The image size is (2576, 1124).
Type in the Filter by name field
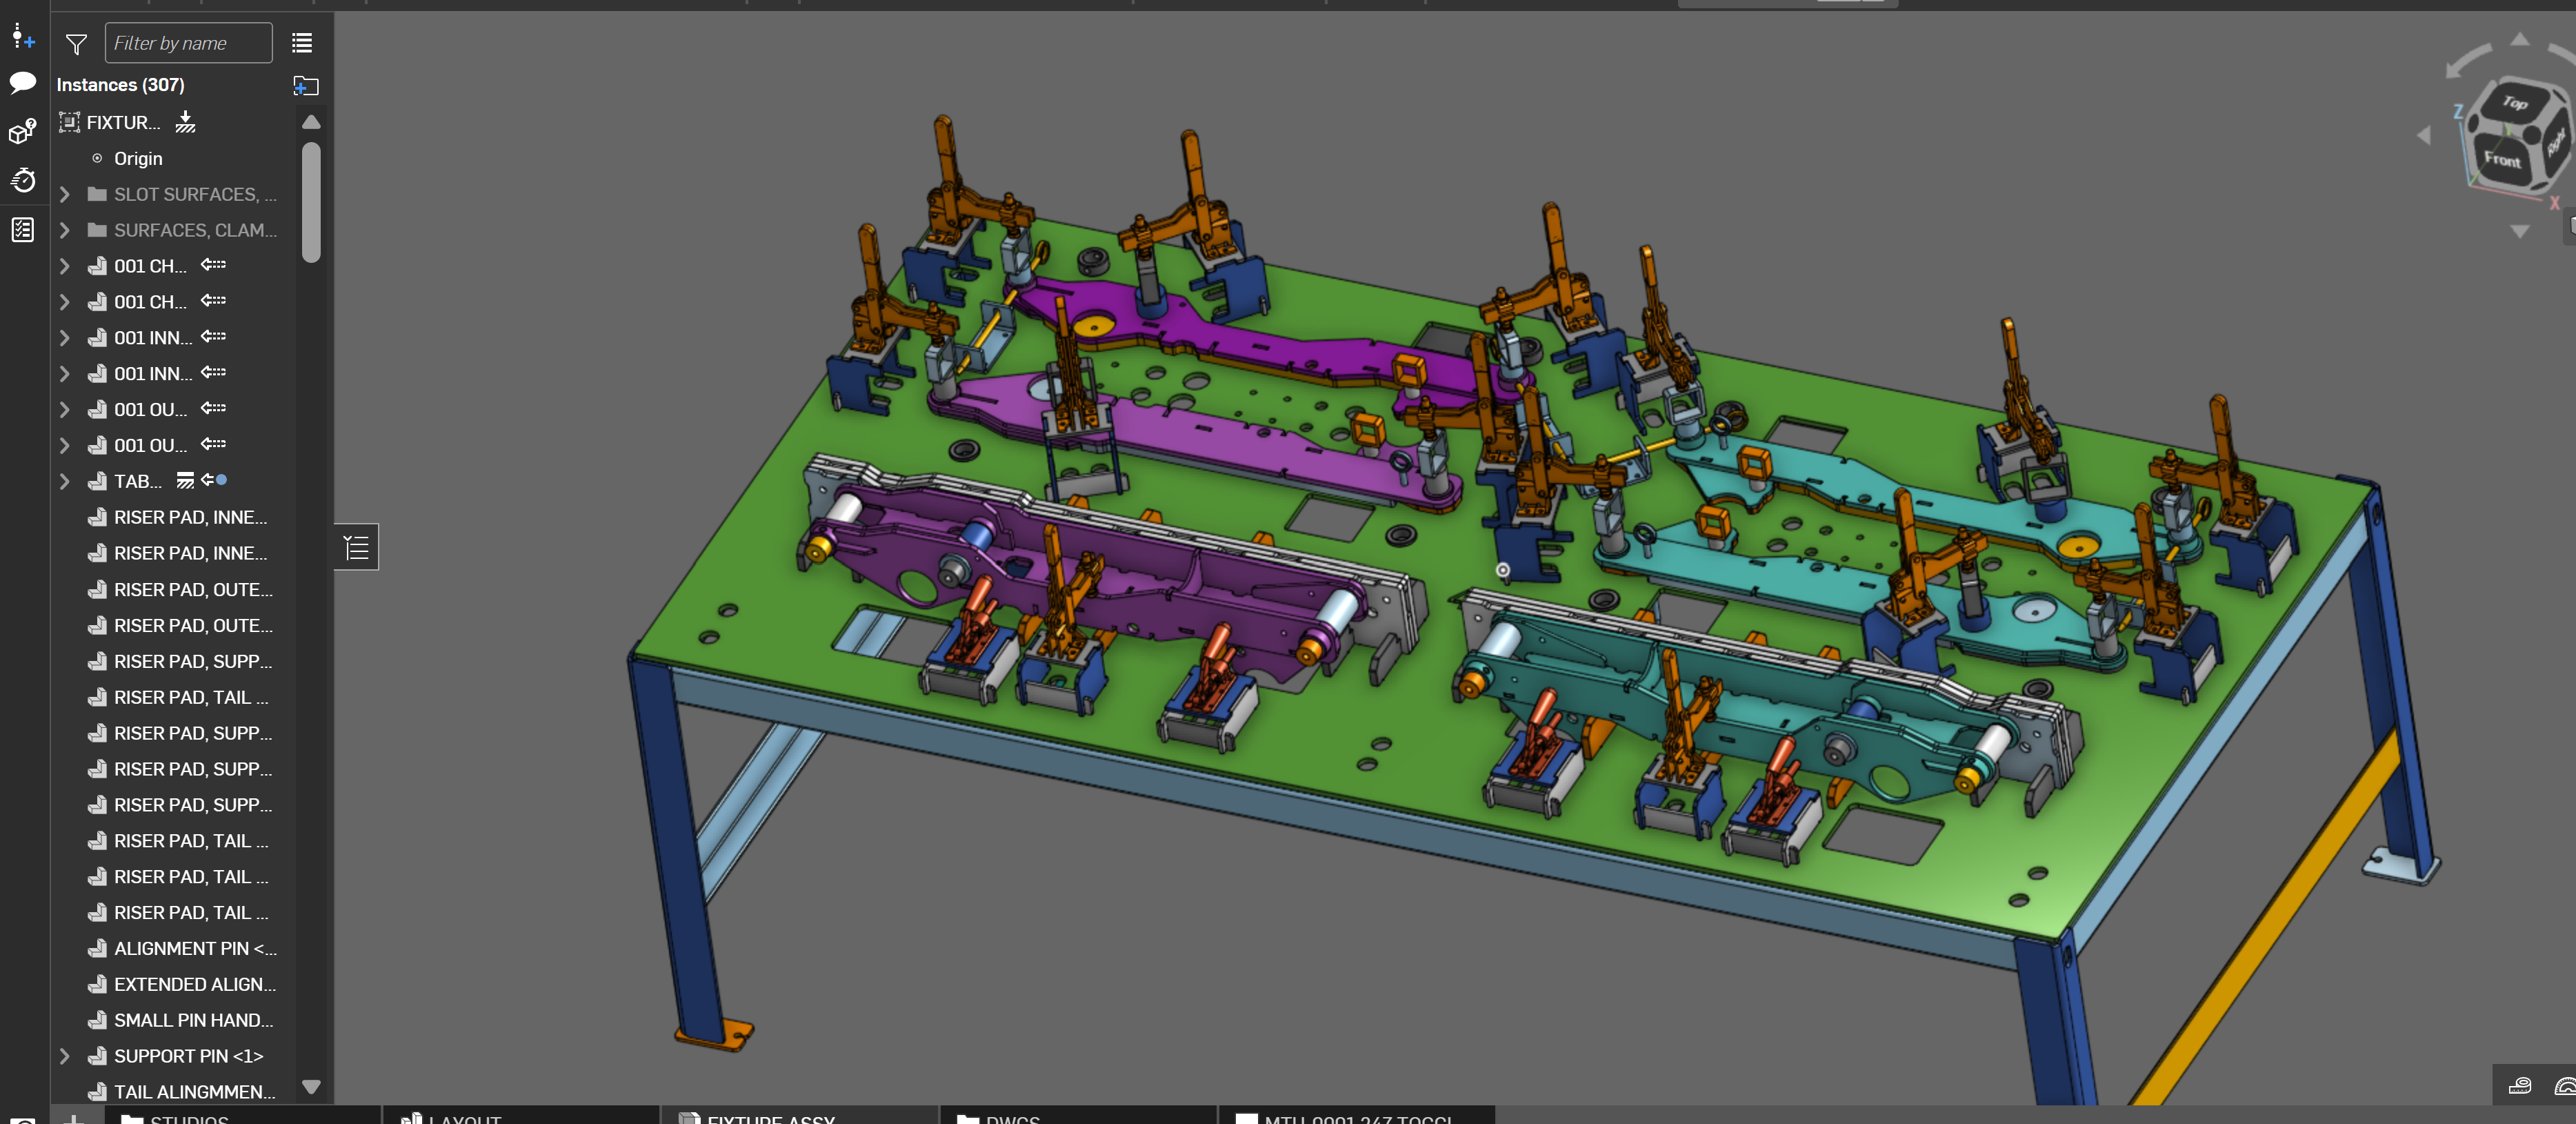tap(188, 43)
